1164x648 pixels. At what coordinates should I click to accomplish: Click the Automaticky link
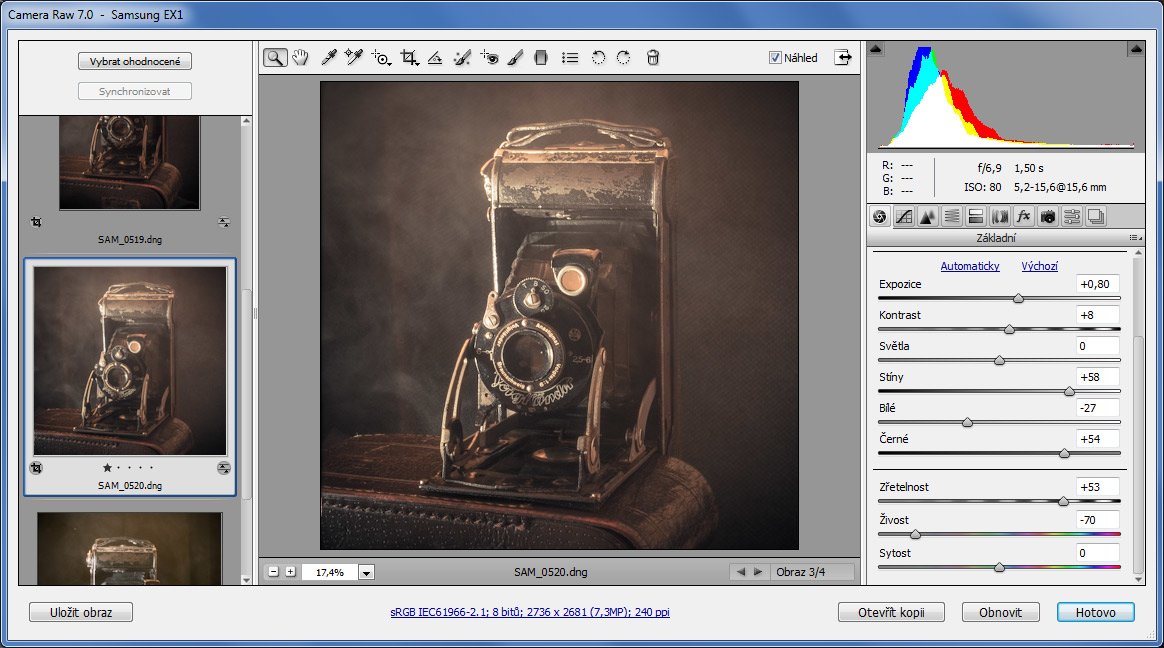coord(970,266)
